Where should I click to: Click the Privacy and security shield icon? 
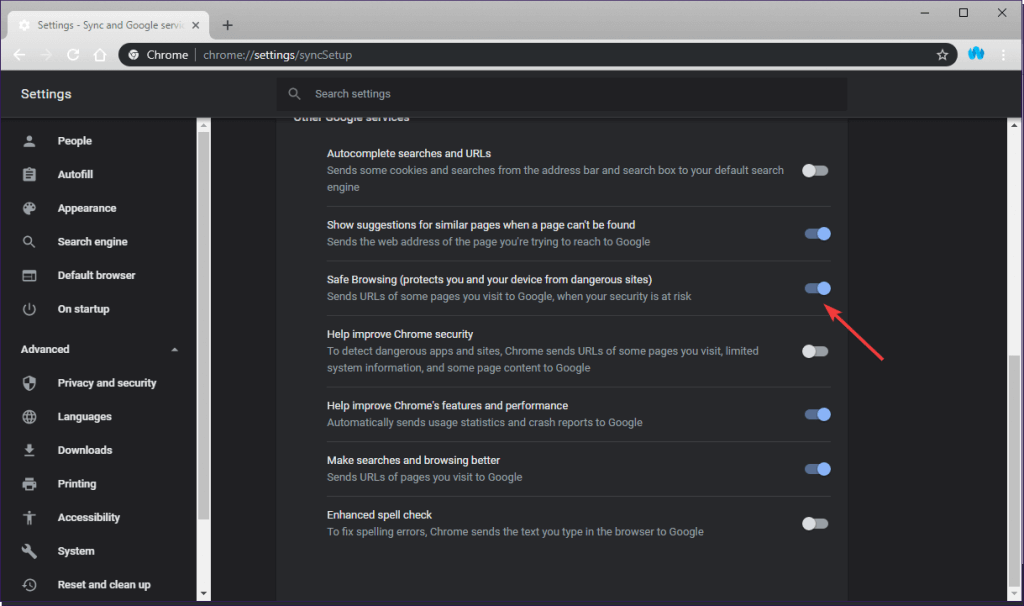[29, 383]
